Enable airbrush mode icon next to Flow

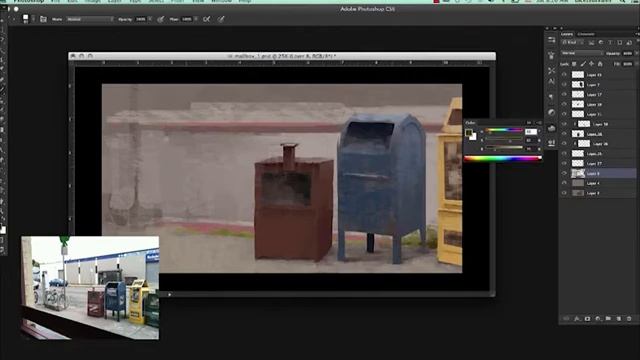pos(207,19)
